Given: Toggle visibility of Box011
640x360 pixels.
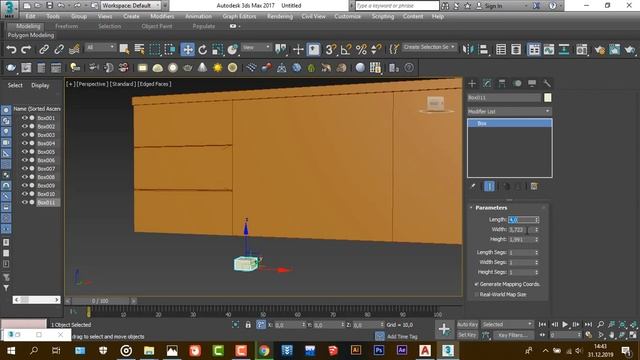Looking at the screenshot, I should 24,202.
